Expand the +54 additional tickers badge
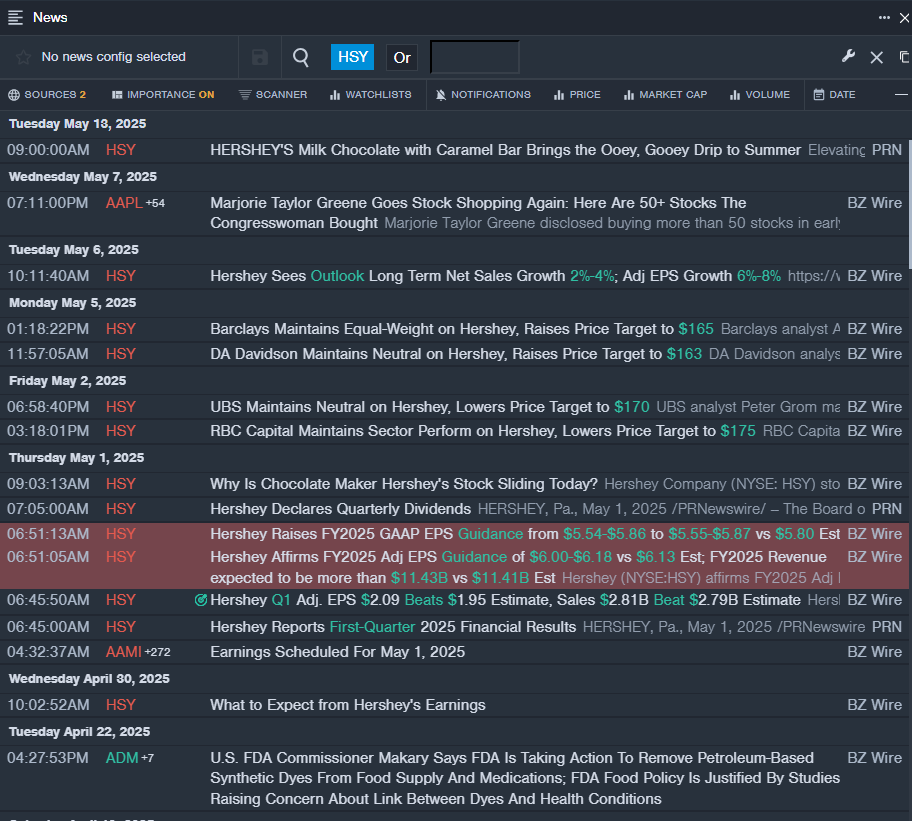912x821 pixels. pos(155,204)
